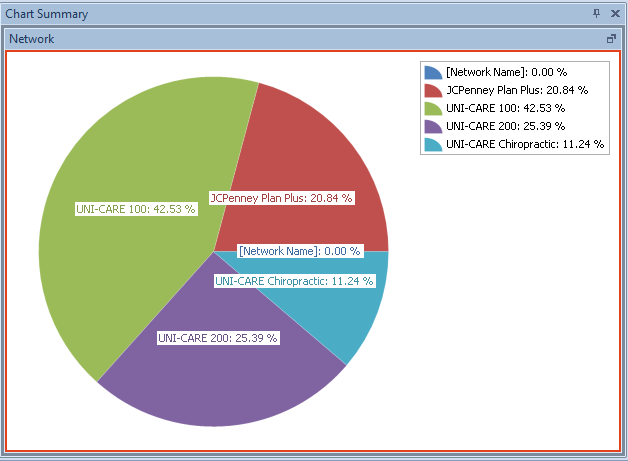This screenshot has height=461, width=628.
Task: Click the pie label JCPenney Plan Plus: 20.84 %
Action: (x=282, y=198)
